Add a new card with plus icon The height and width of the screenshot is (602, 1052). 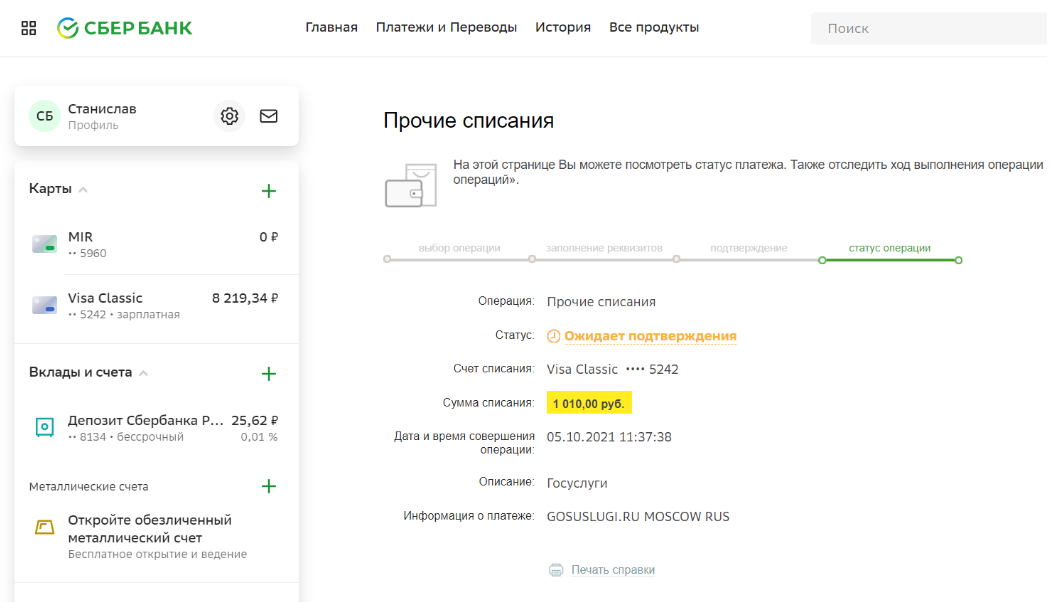click(268, 191)
